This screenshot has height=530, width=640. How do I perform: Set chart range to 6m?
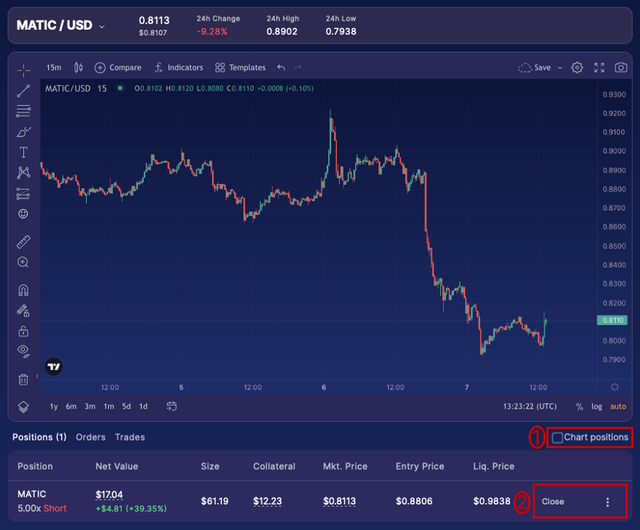click(71, 406)
